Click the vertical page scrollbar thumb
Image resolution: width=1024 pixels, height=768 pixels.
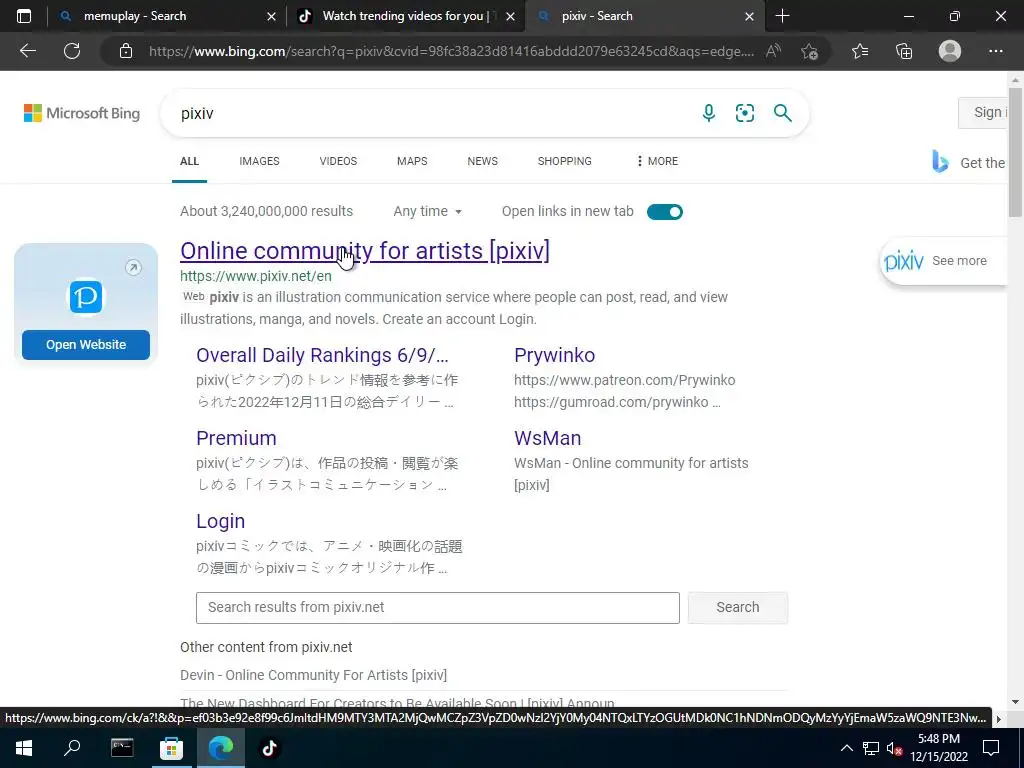pyautogui.click(x=1015, y=151)
